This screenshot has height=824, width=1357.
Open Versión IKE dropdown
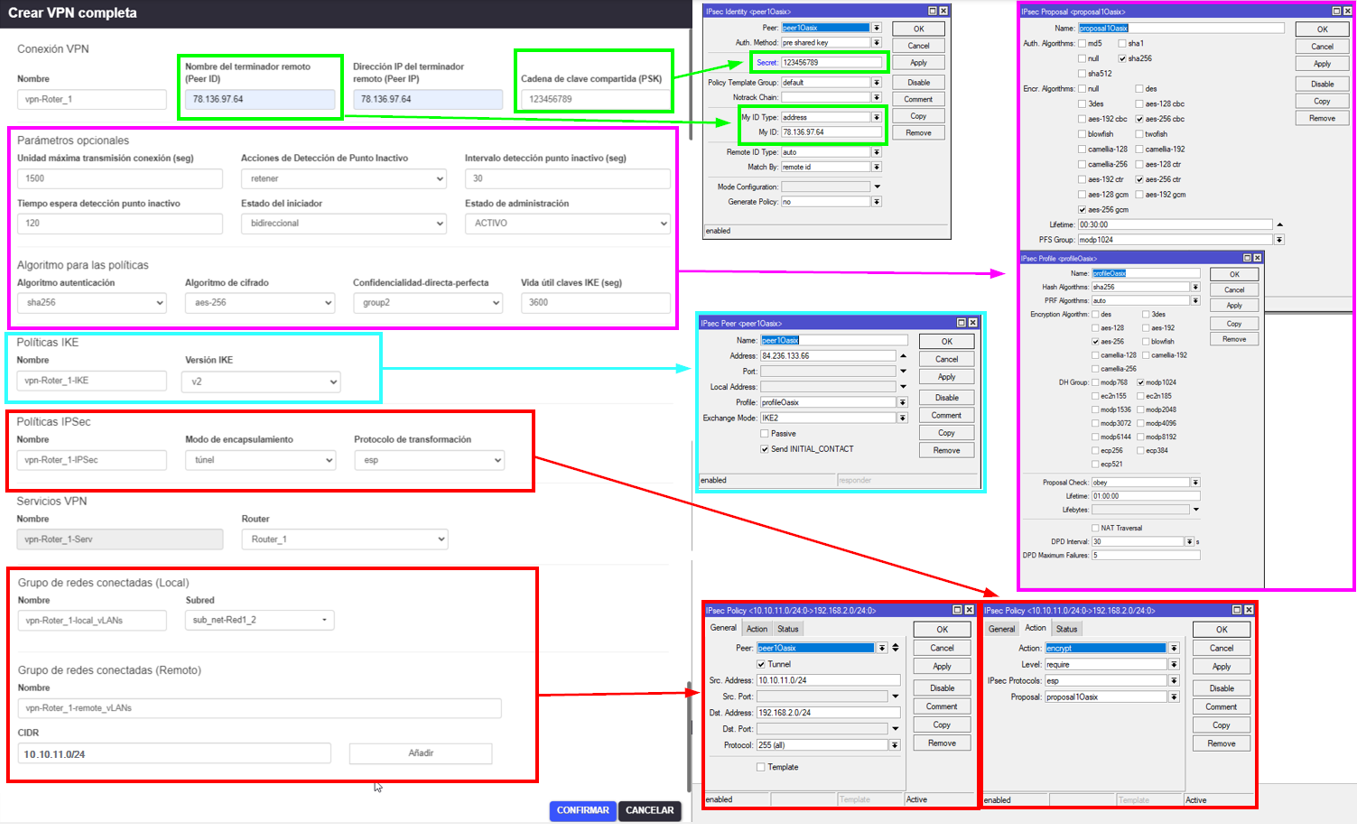pyautogui.click(x=260, y=381)
